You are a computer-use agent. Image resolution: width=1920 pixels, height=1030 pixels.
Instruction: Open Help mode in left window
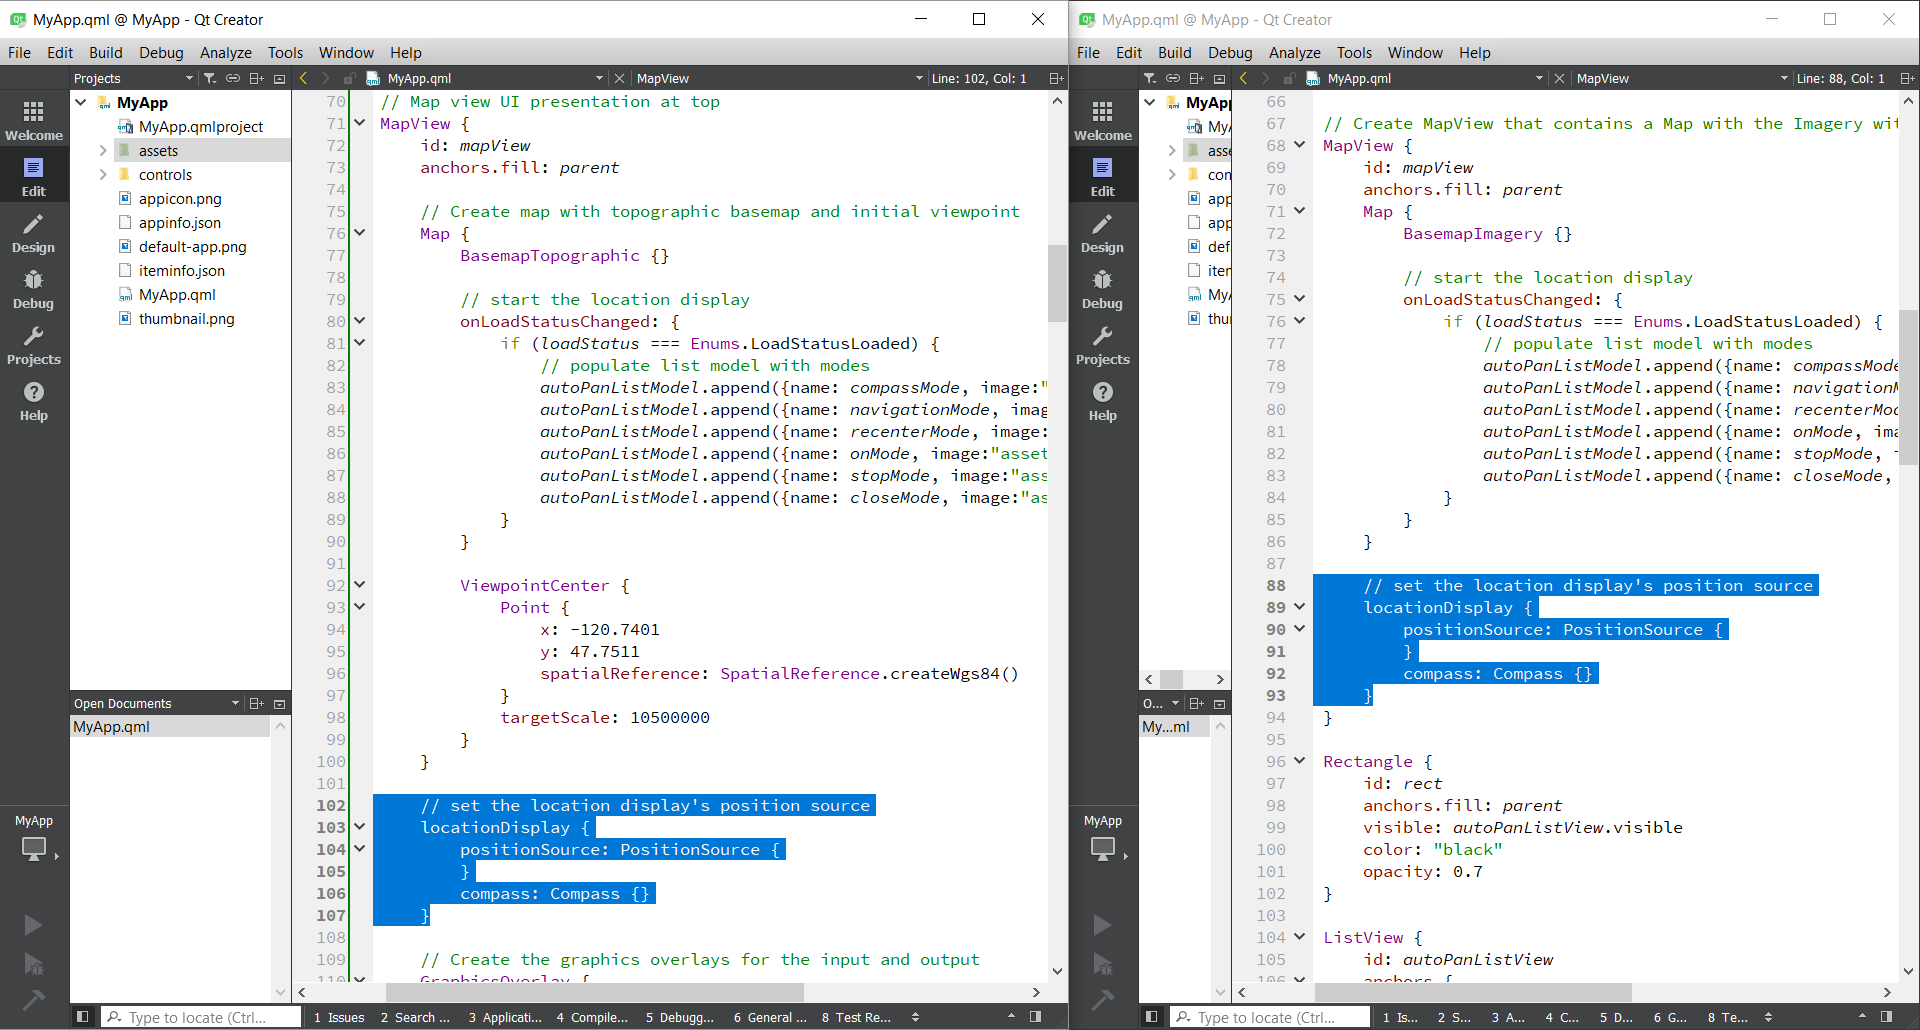click(x=34, y=400)
